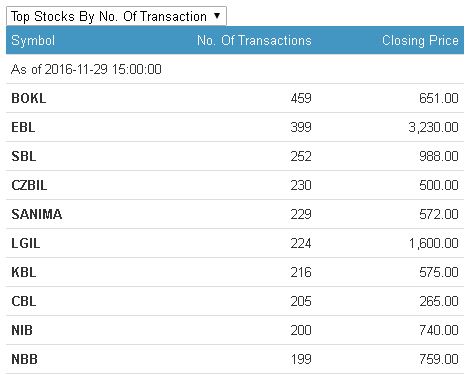Select EBL closing price 3,230.00
Image resolution: width=467 pixels, height=375 pixels.
click(x=434, y=127)
